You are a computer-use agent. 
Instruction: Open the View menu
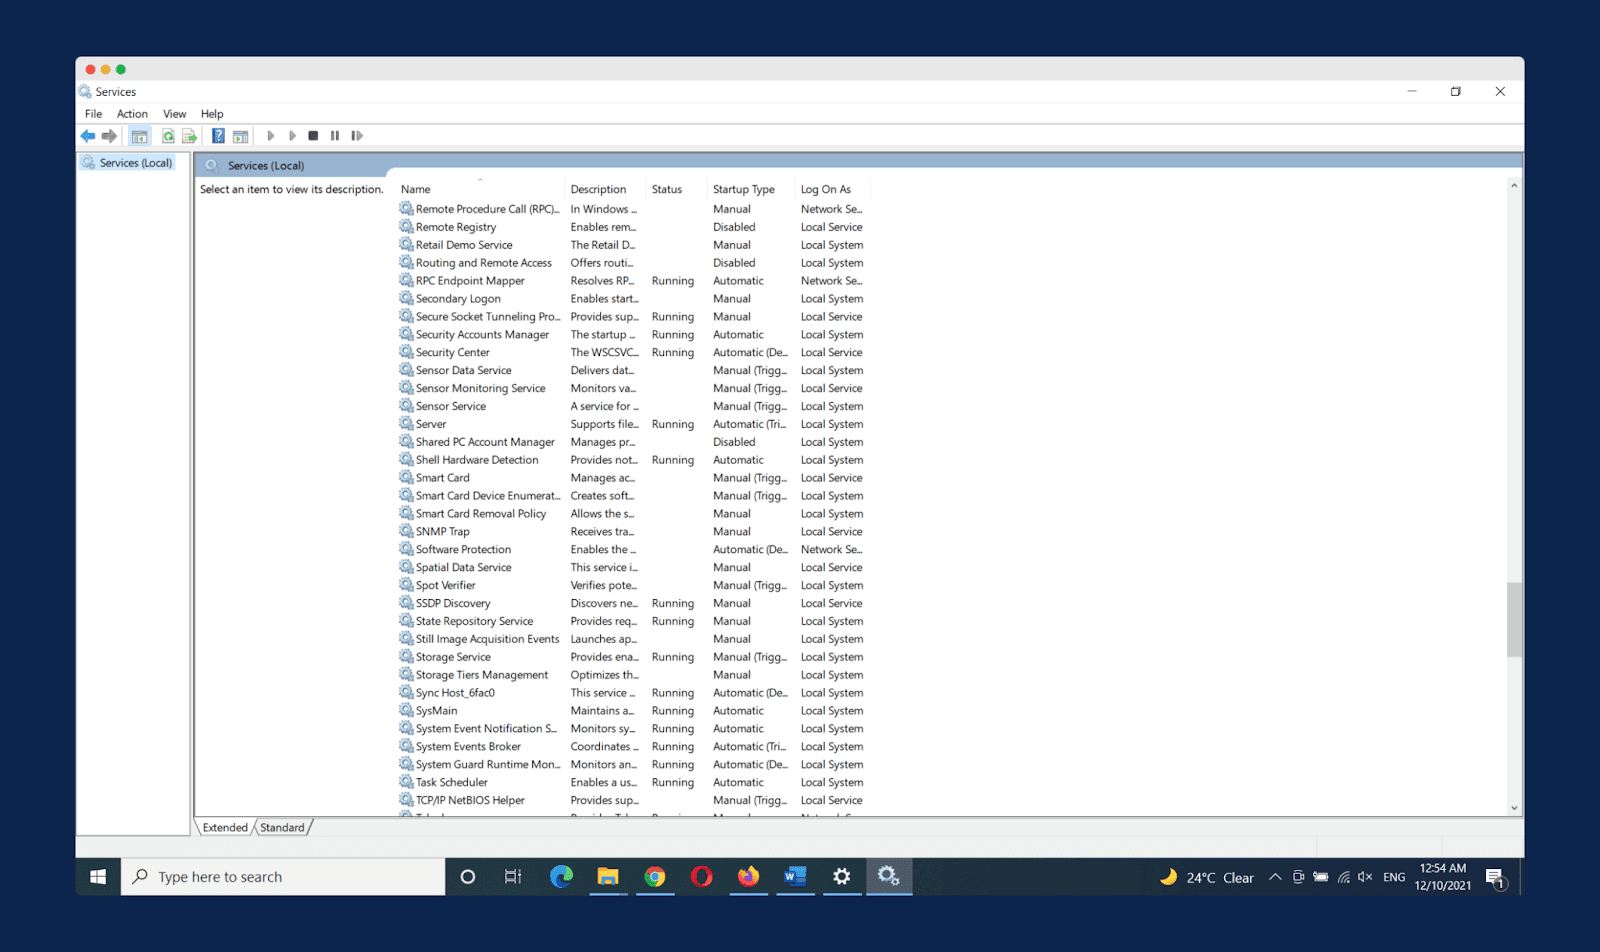point(174,114)
